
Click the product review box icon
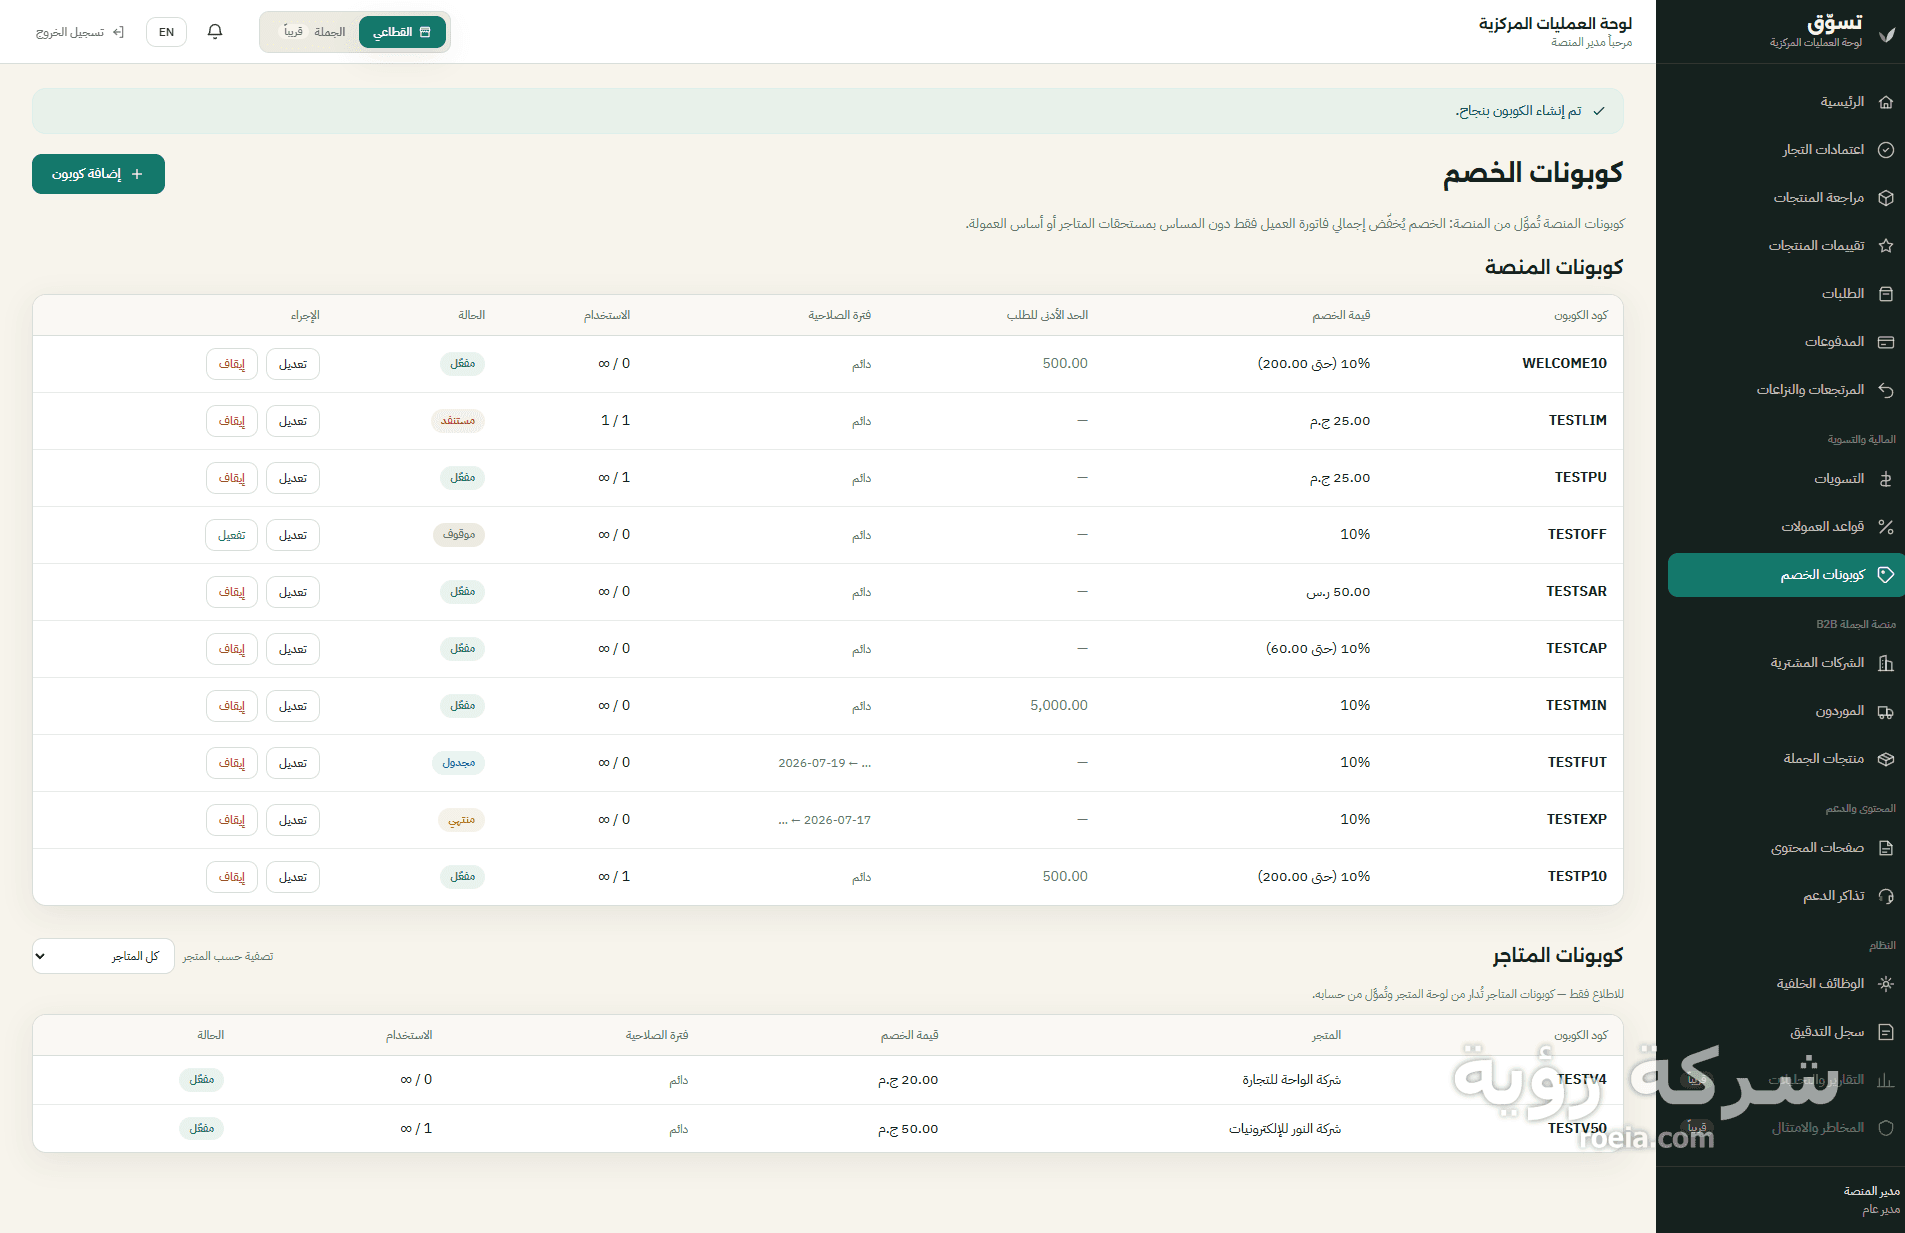pyautogui.click(x=1885, y=198)
